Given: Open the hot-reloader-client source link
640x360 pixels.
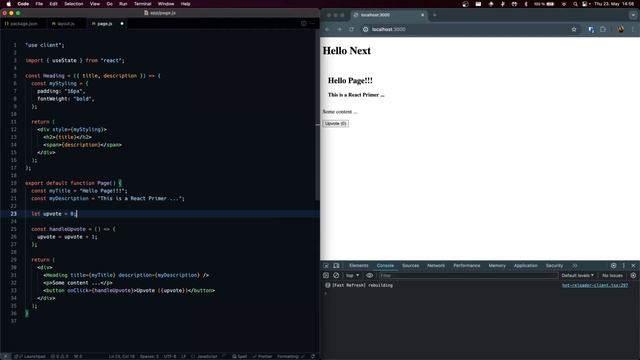Looking at the screenshot, I should point(595,285).
